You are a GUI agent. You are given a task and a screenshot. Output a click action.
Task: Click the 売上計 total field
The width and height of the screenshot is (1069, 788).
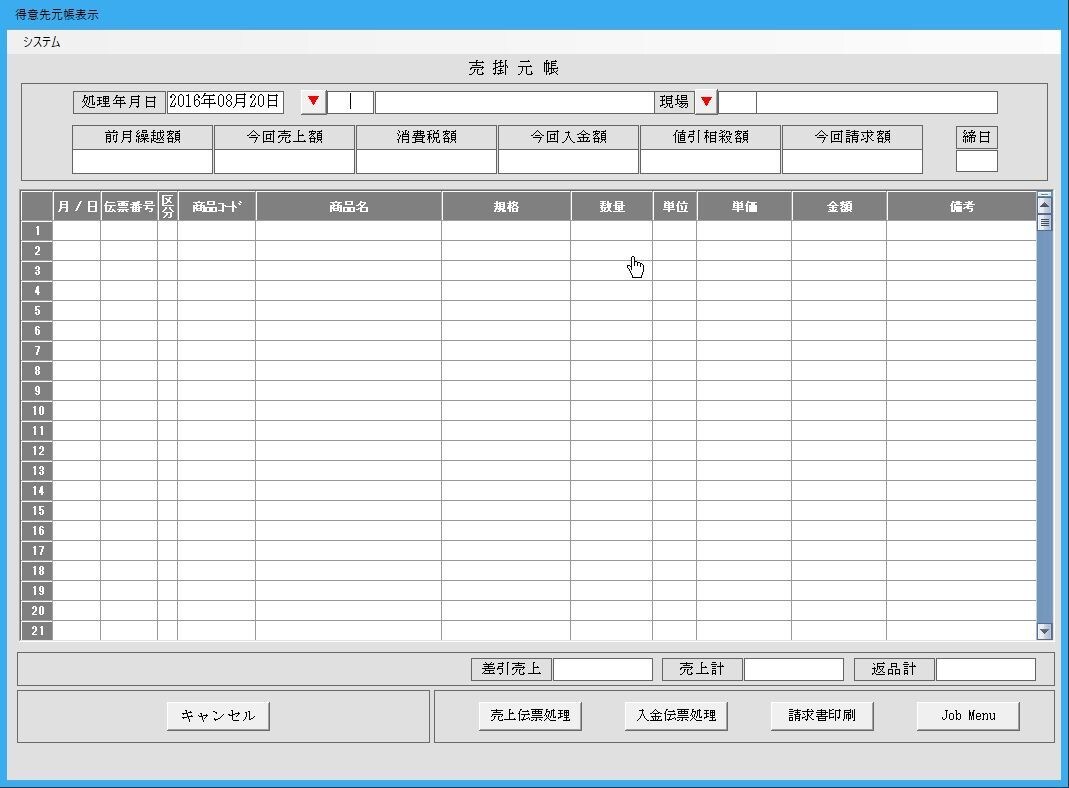794,669
